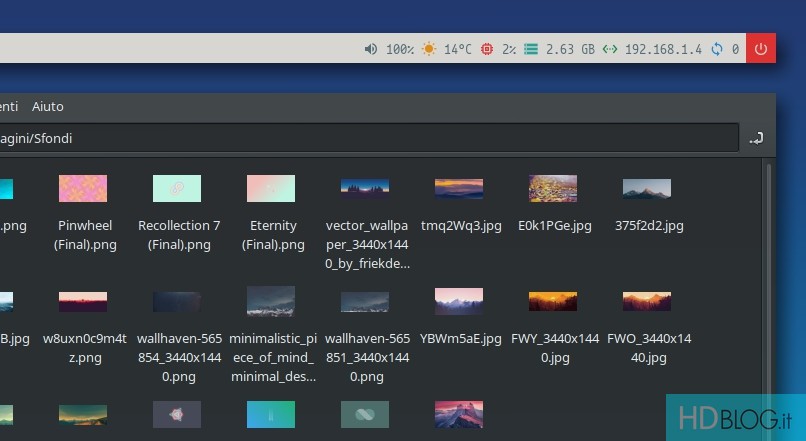
Task: Click the 375f2d2.jpg file name
Action: 649,226
